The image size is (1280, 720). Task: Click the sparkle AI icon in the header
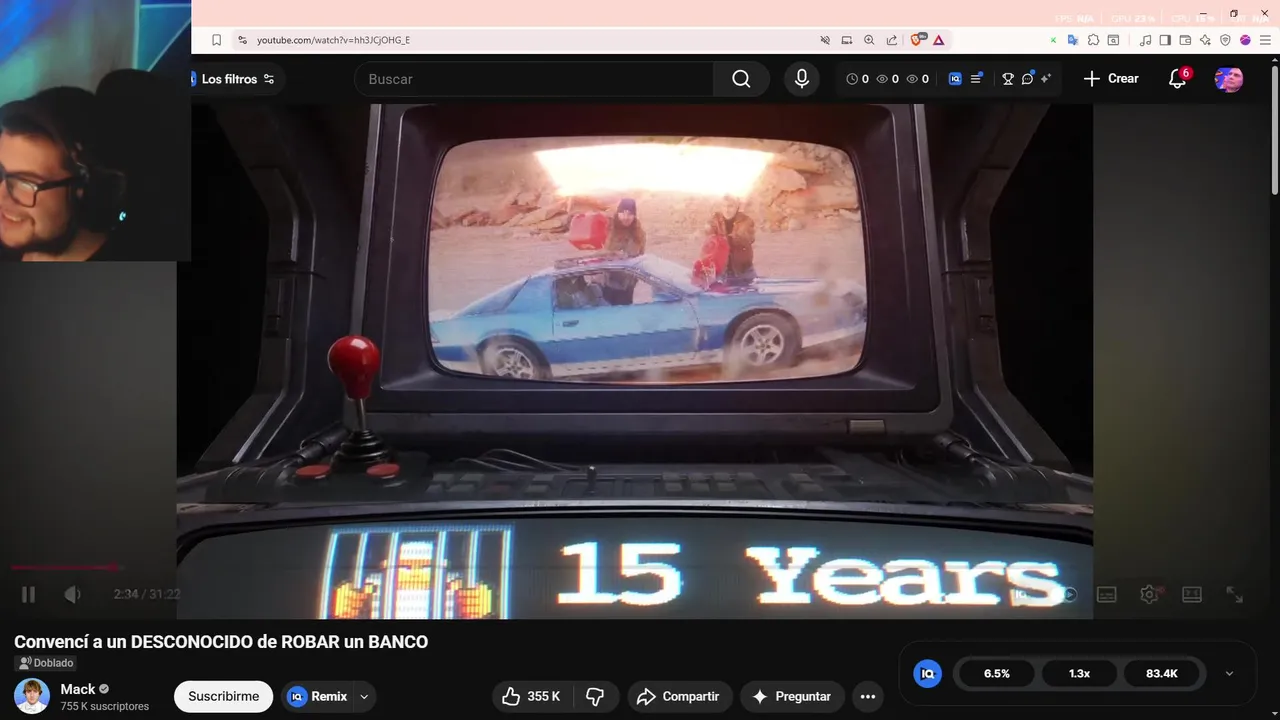coord(1046,79)
